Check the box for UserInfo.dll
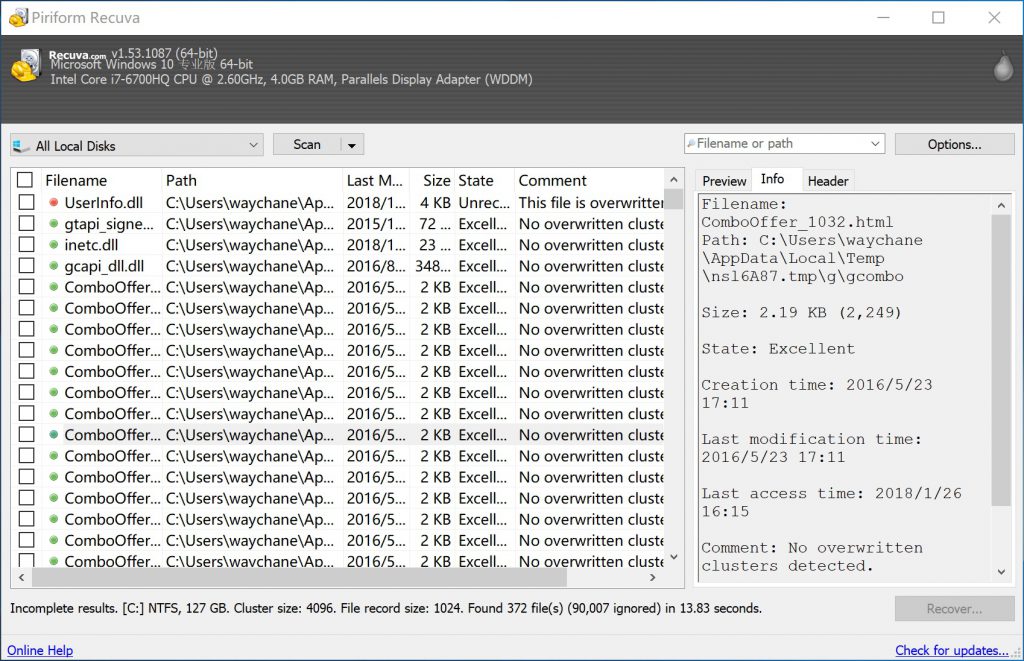Screen dimensions: 1024x661 point(26,202)
